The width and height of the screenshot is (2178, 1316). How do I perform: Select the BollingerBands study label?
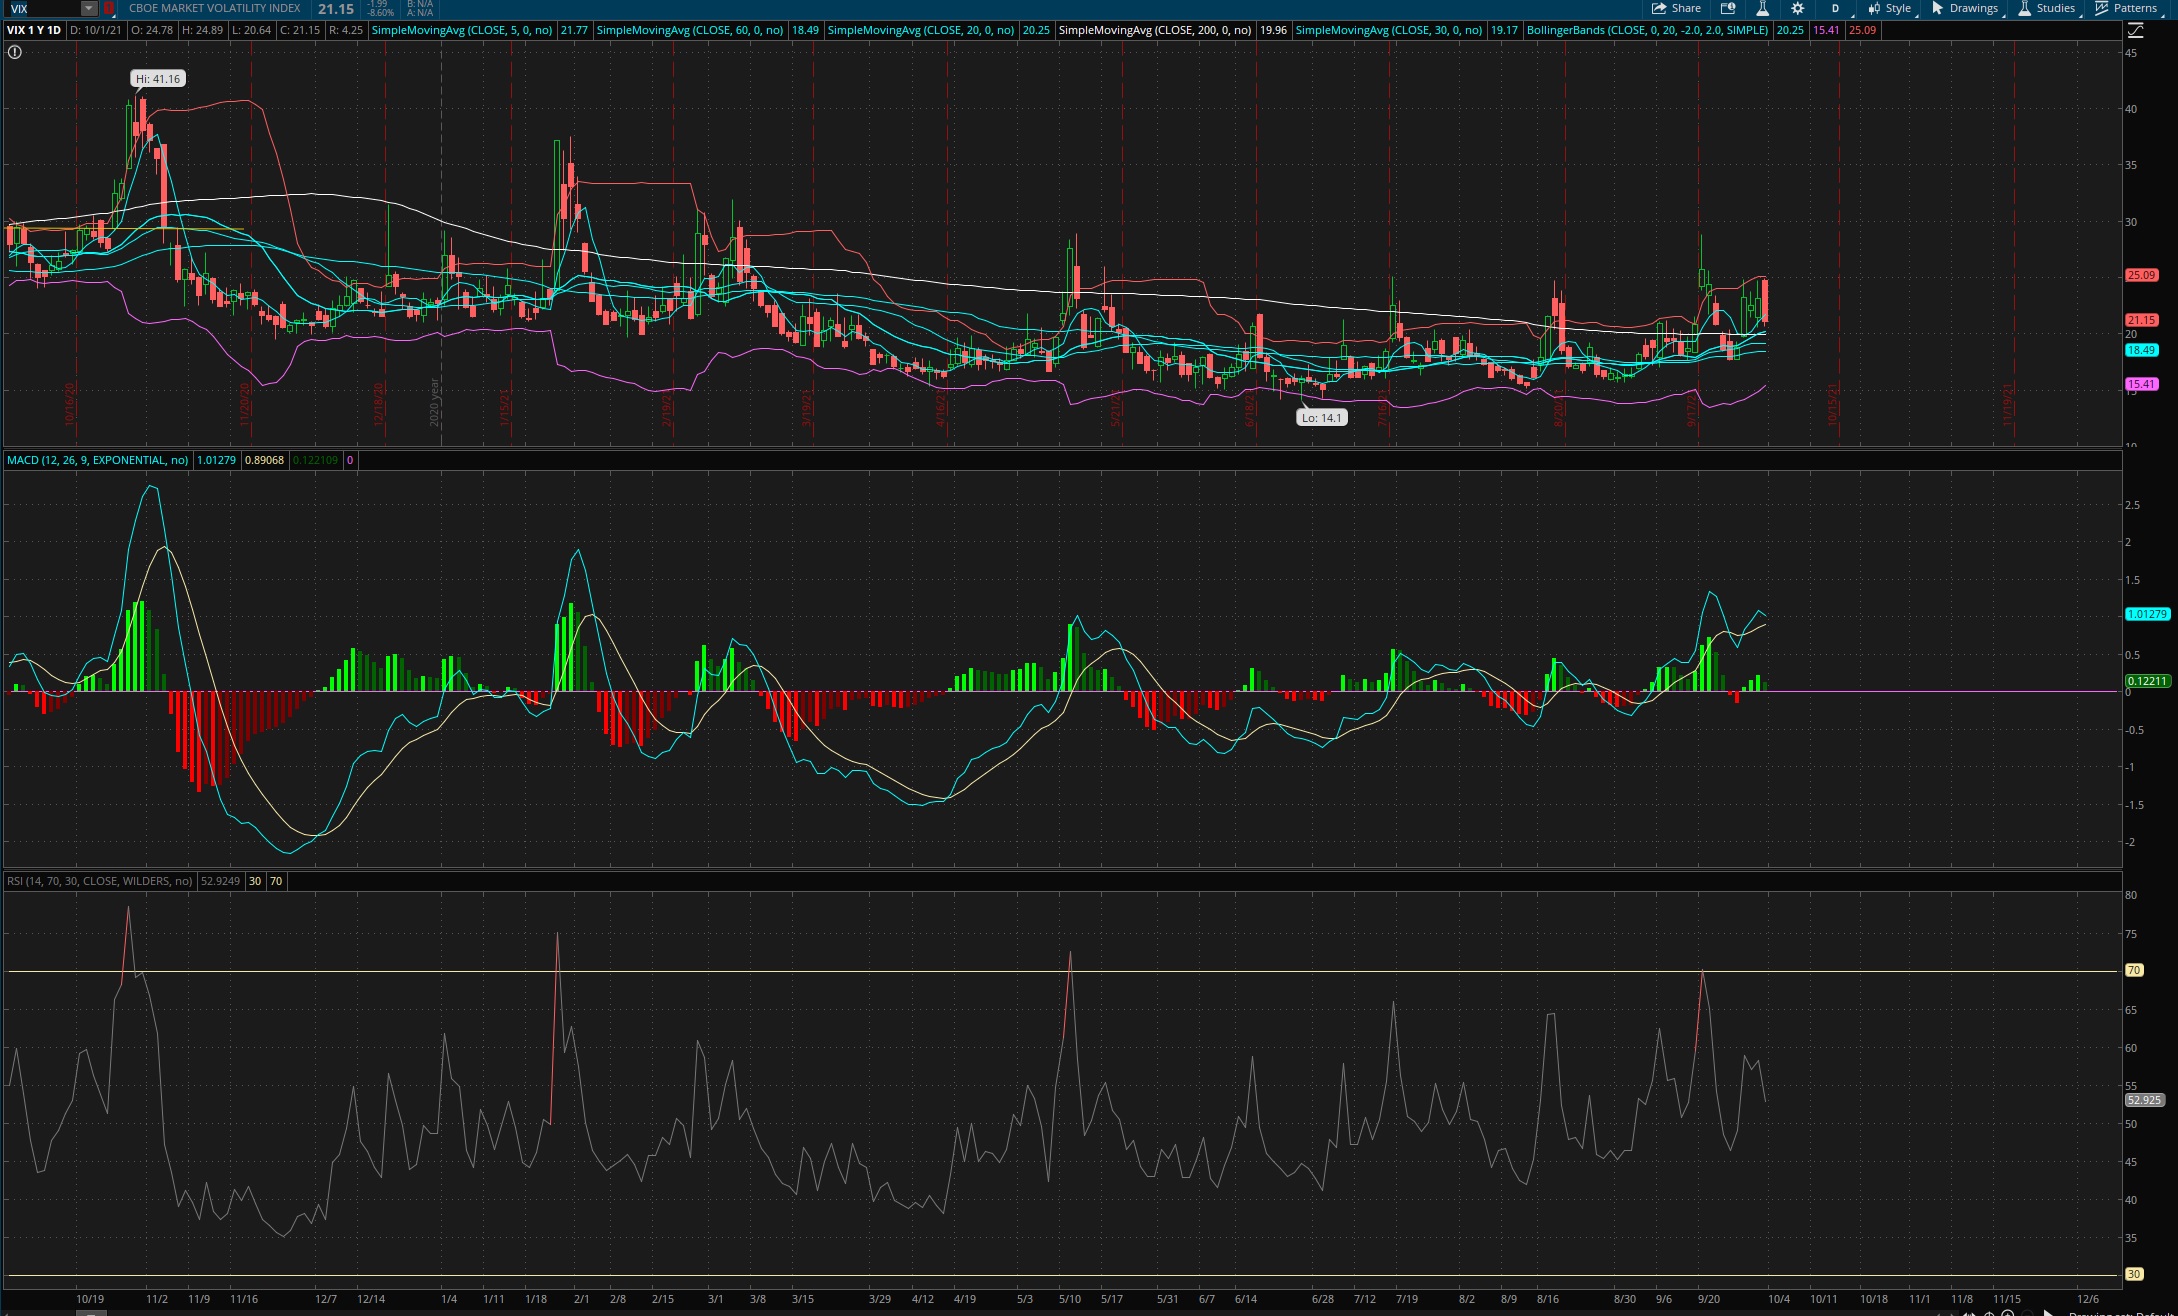click(1647, 30)
